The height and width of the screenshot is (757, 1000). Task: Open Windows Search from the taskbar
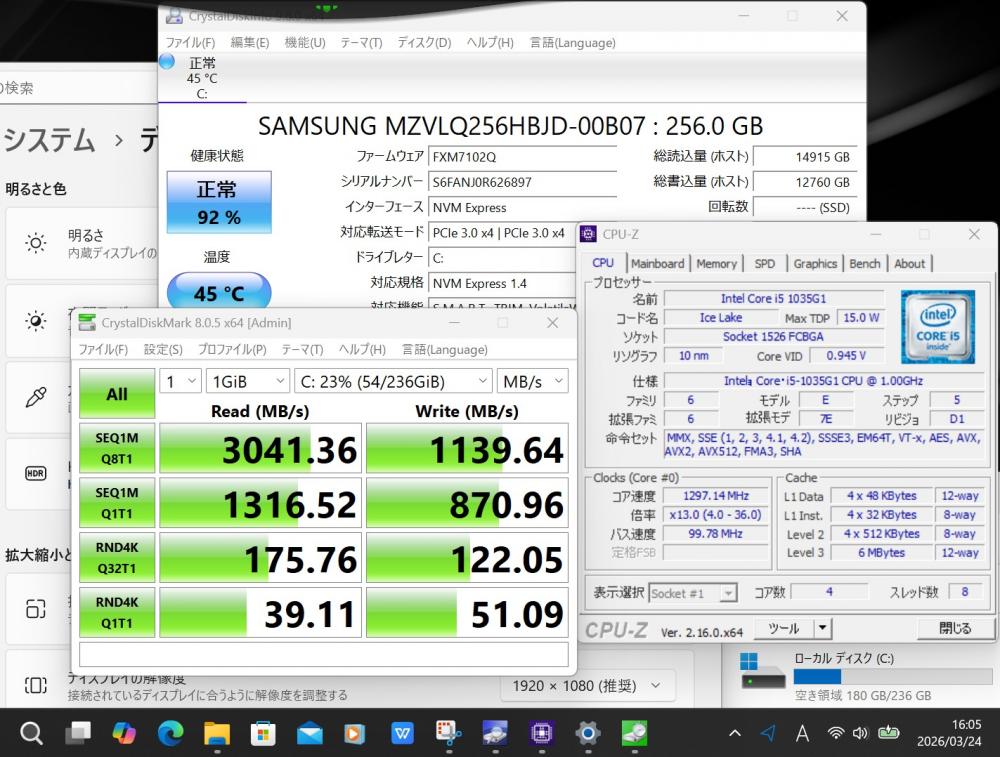tap(31, 733)
